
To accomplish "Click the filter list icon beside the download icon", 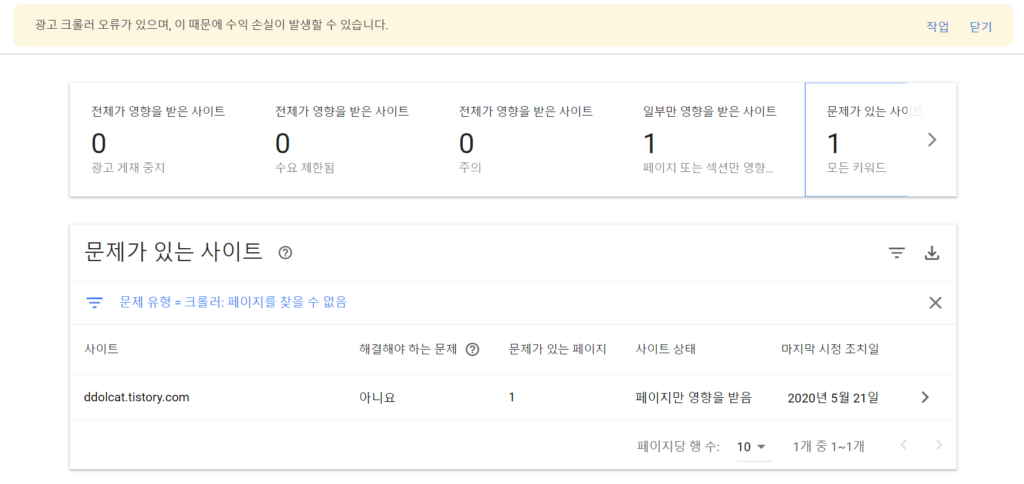I will 897,253.
